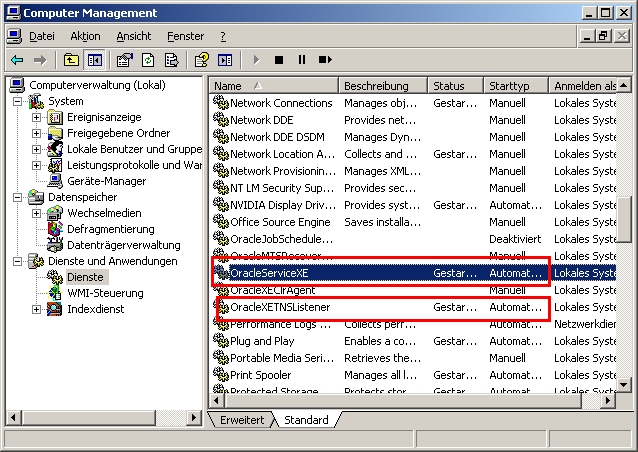Image resolution: width=638 pixels, height=452 pixels.
Task: Expand the Leistungsprotokolle node
Action: [36, 165]
